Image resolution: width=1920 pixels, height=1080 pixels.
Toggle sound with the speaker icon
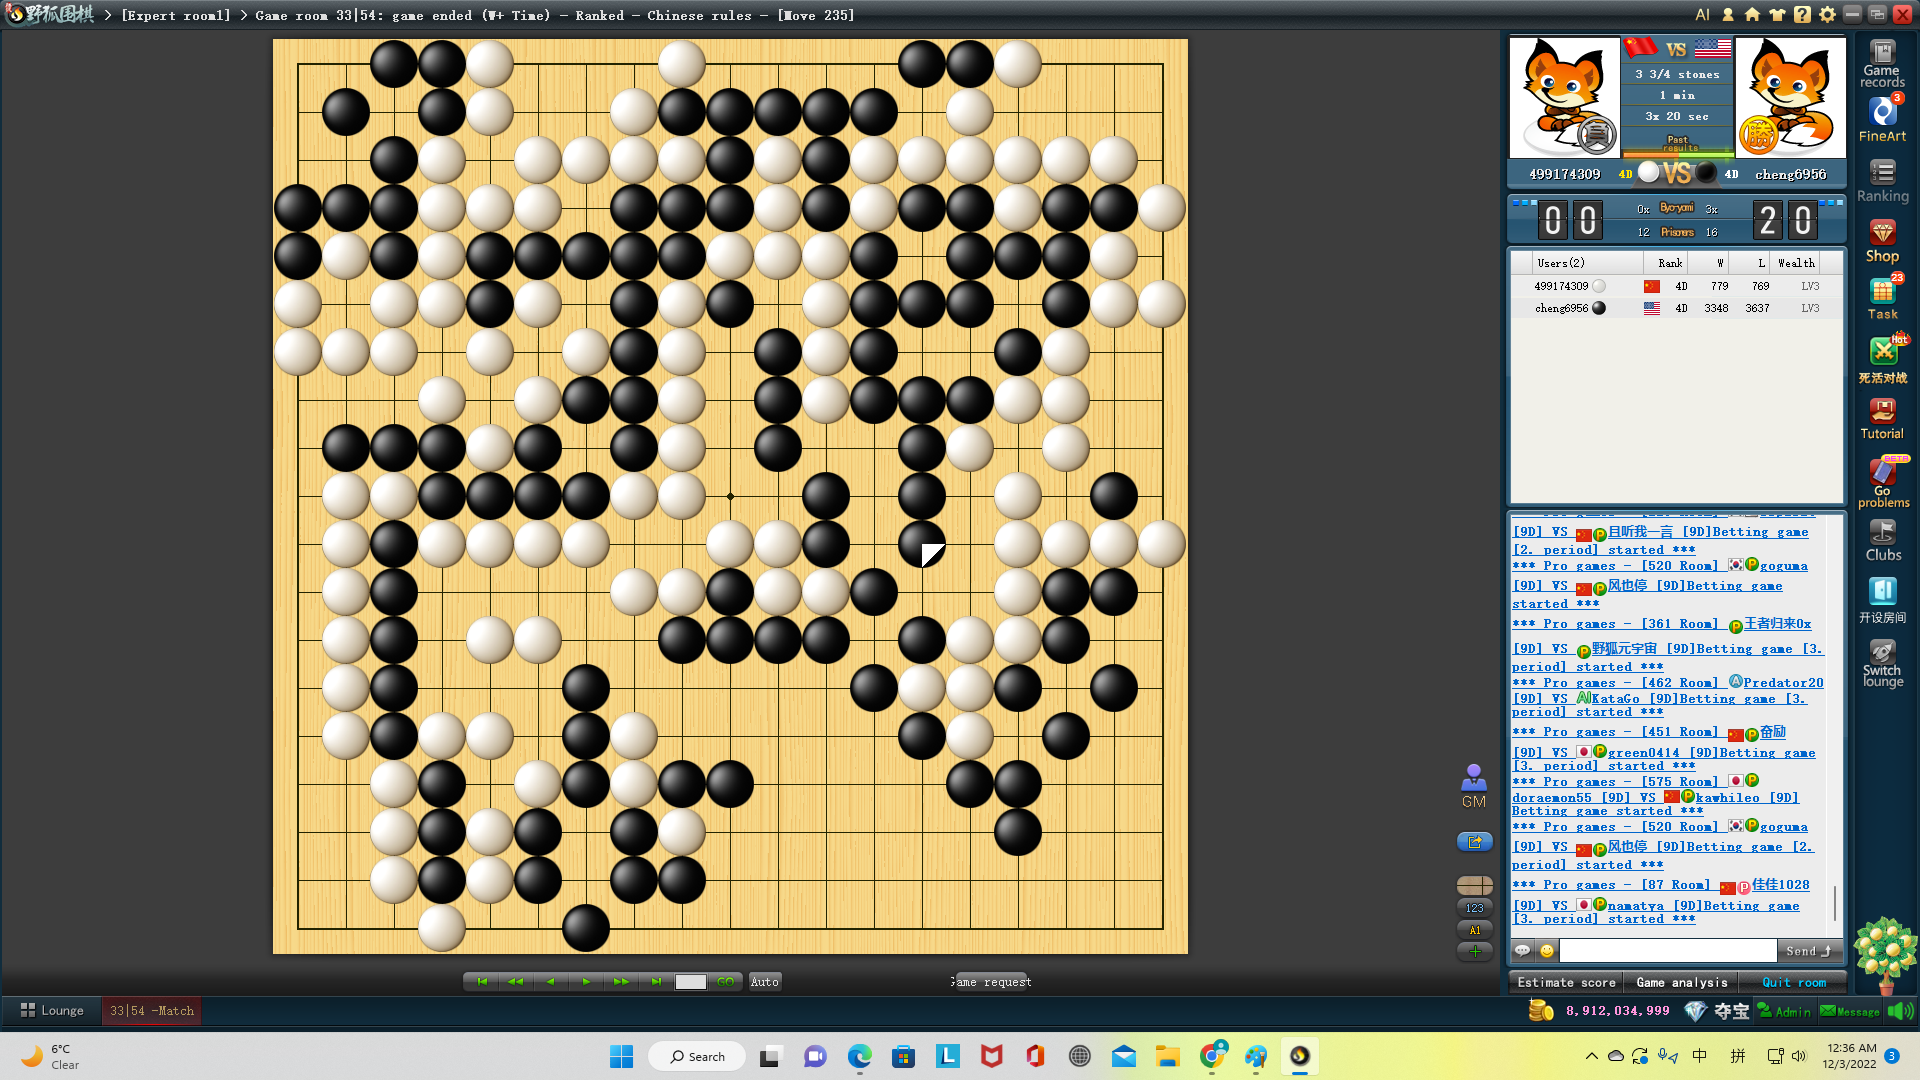(1900, 1011)
